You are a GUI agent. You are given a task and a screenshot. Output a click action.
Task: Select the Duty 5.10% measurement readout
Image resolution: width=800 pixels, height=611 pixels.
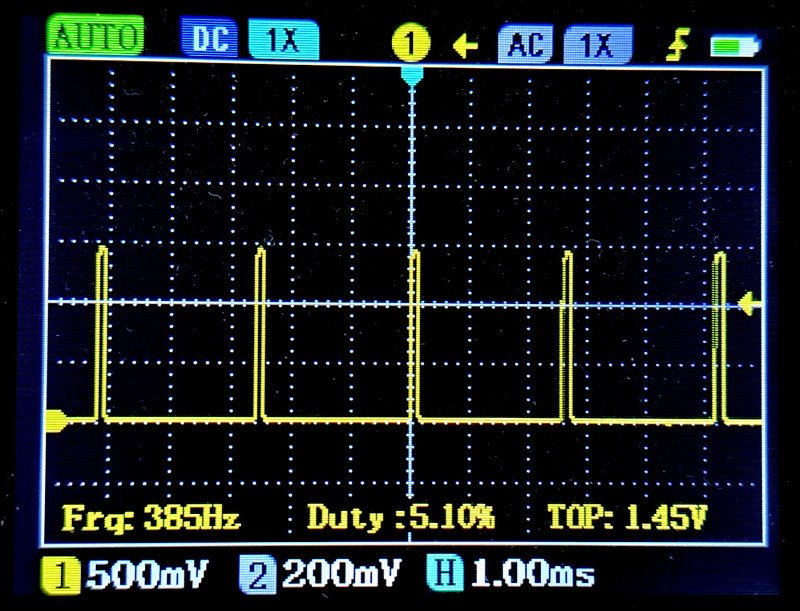(x=400, y=518)
